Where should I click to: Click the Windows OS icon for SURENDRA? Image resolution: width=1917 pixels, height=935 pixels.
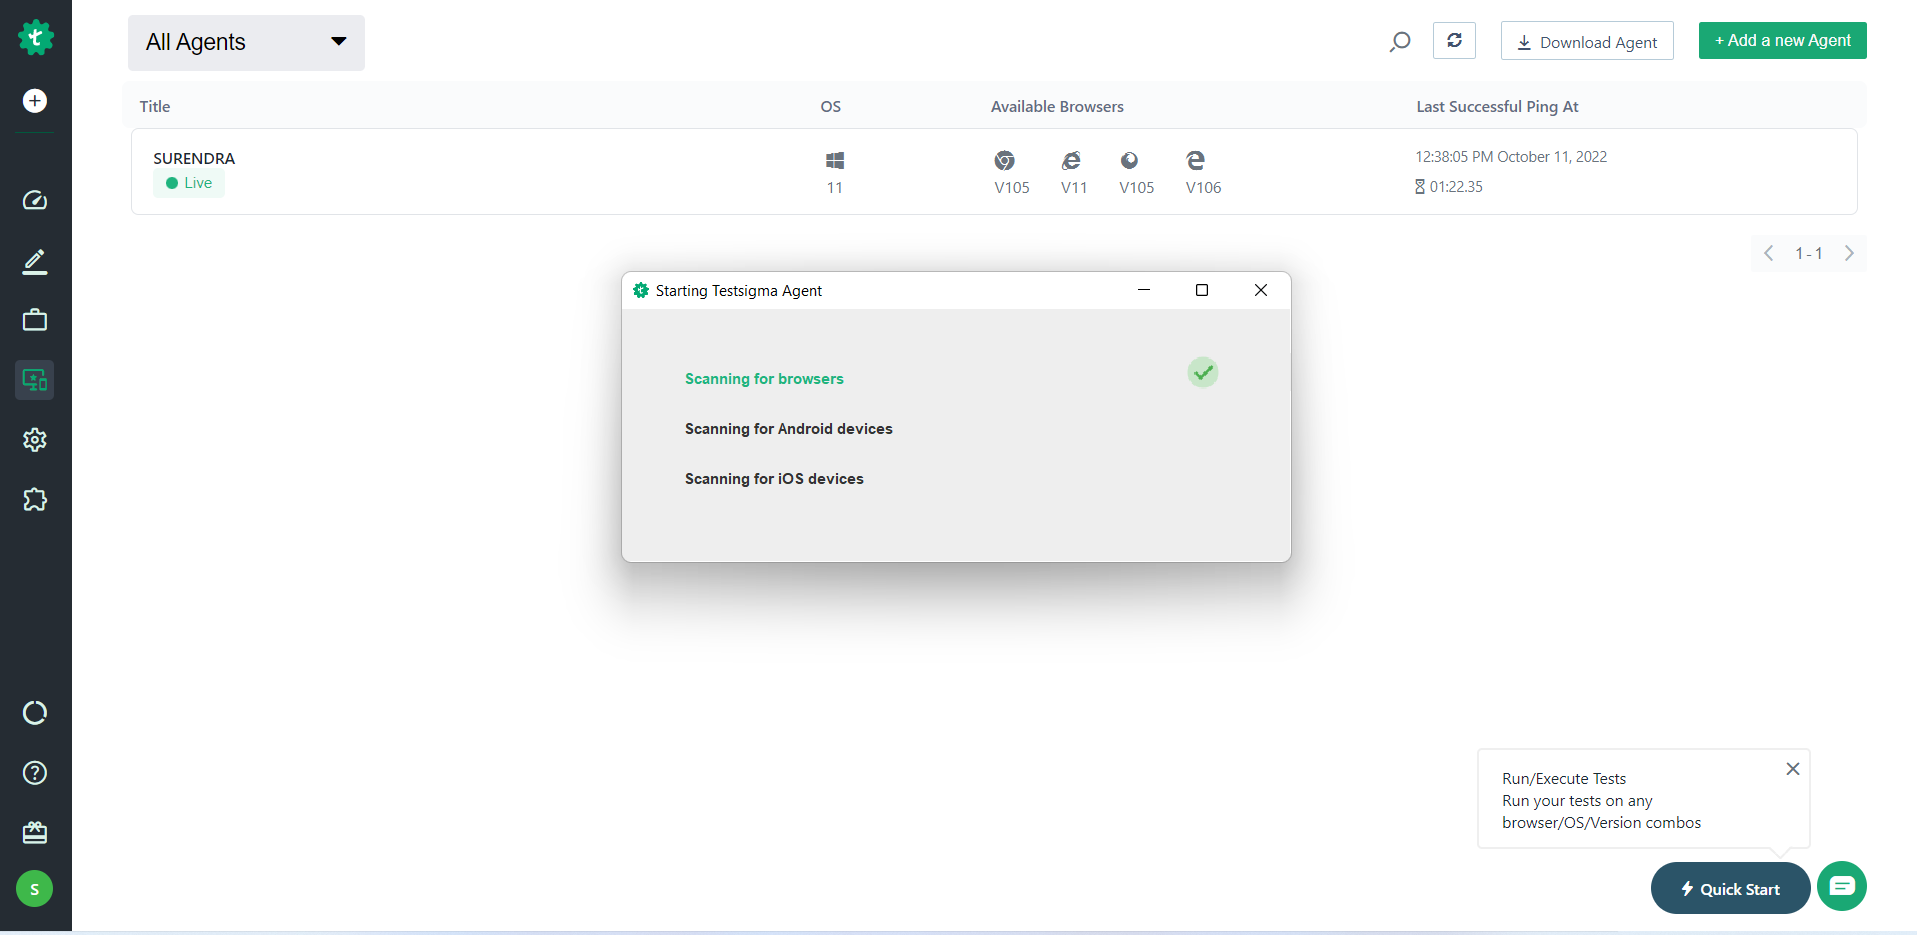pos(835,160)
